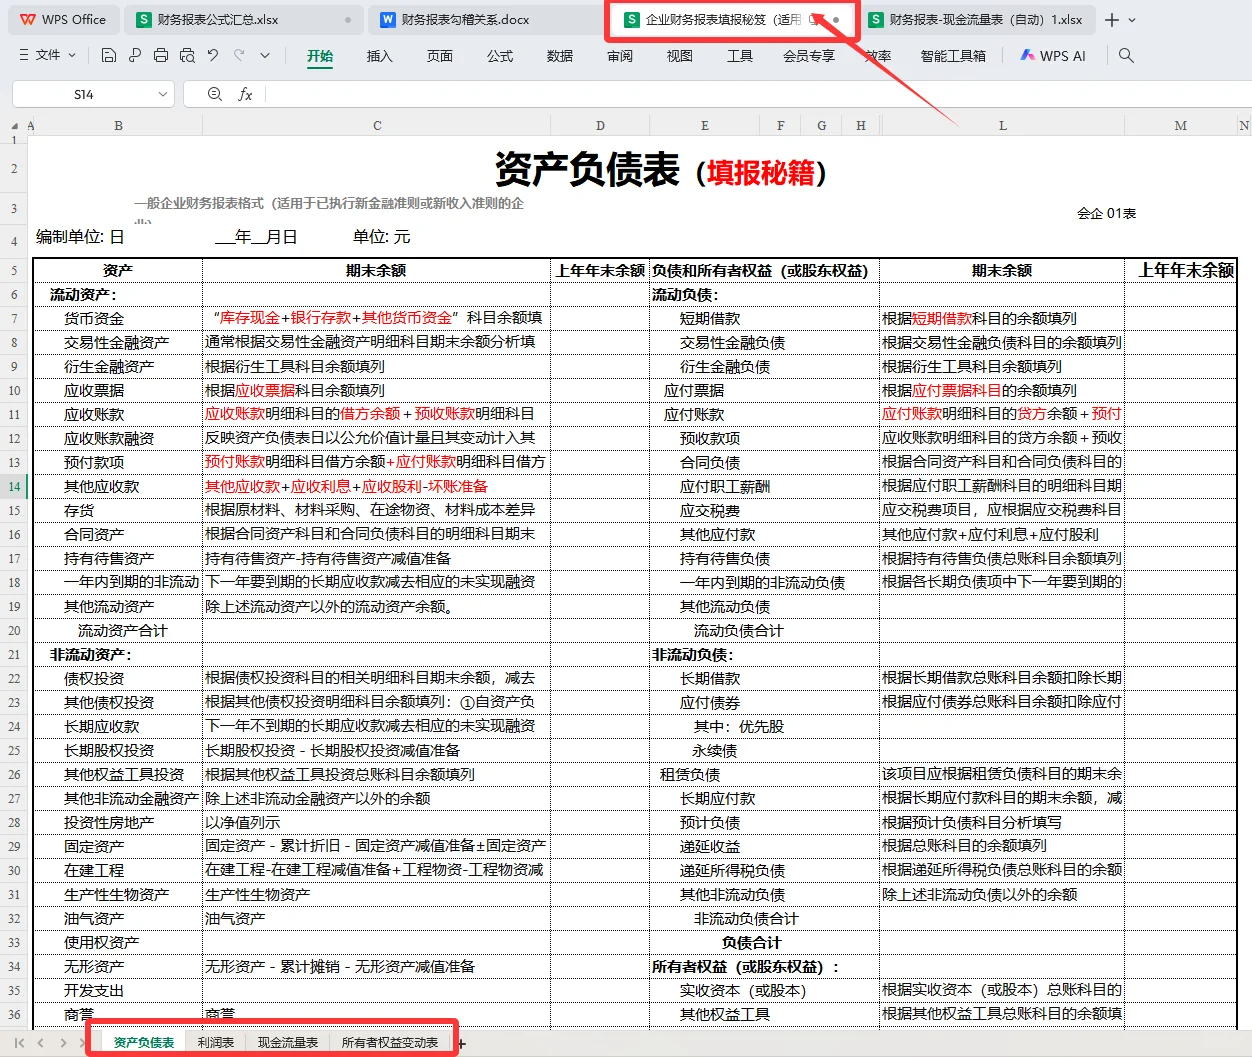
Task: Click 其他应收款+应收利息+应收股利-坏账准备 cell
Action: tap(377, 486)
